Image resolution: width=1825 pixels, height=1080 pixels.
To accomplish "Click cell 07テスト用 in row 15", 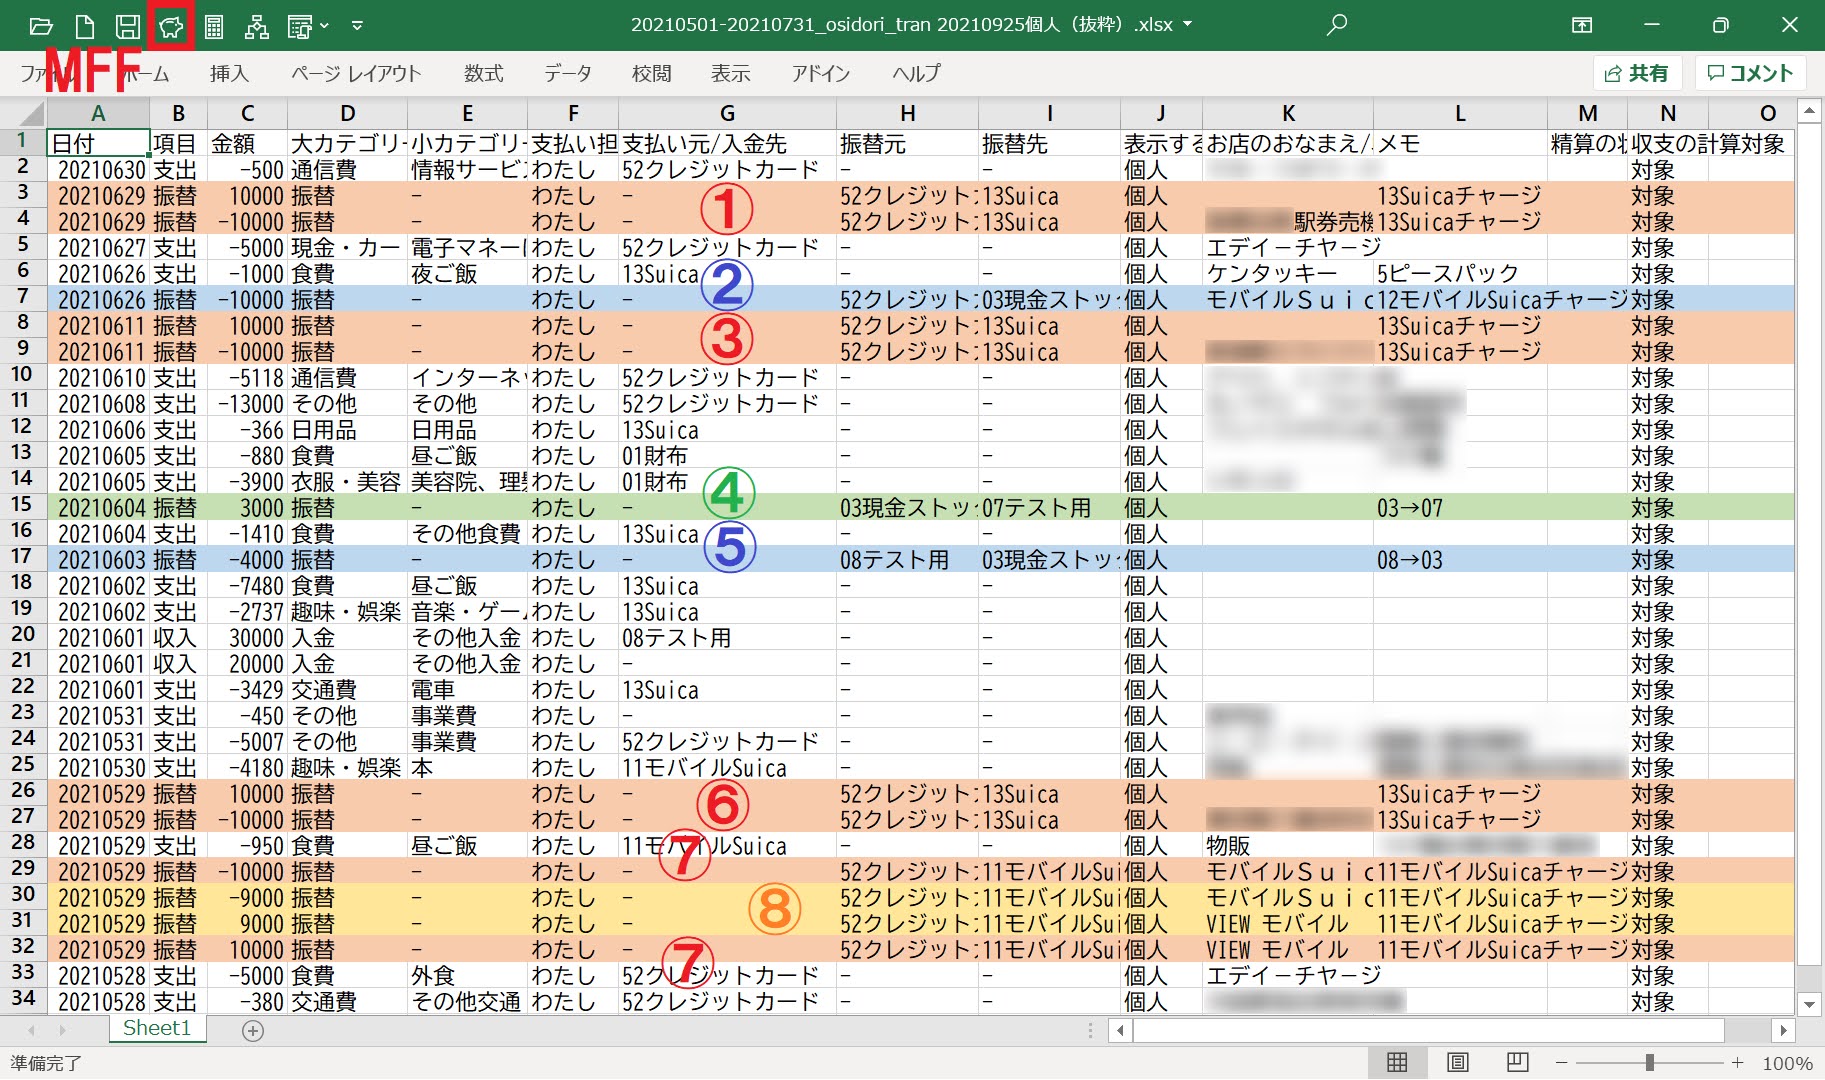I will coord(1049,508).
